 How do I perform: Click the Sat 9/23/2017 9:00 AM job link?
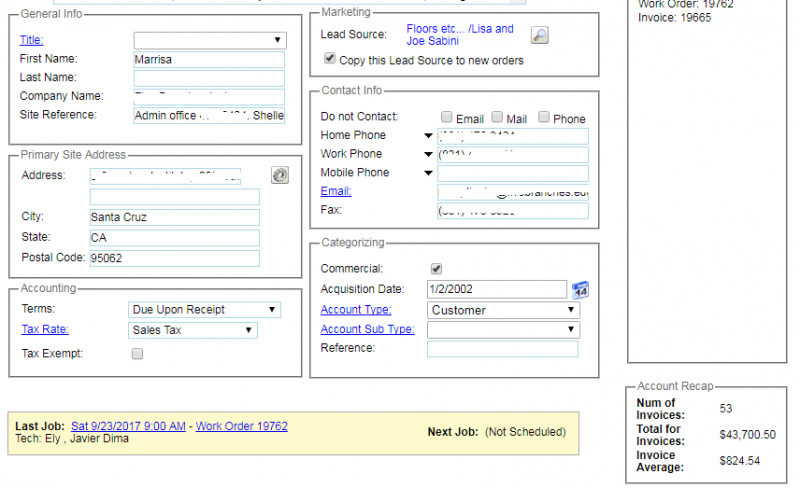click(128, 426)
